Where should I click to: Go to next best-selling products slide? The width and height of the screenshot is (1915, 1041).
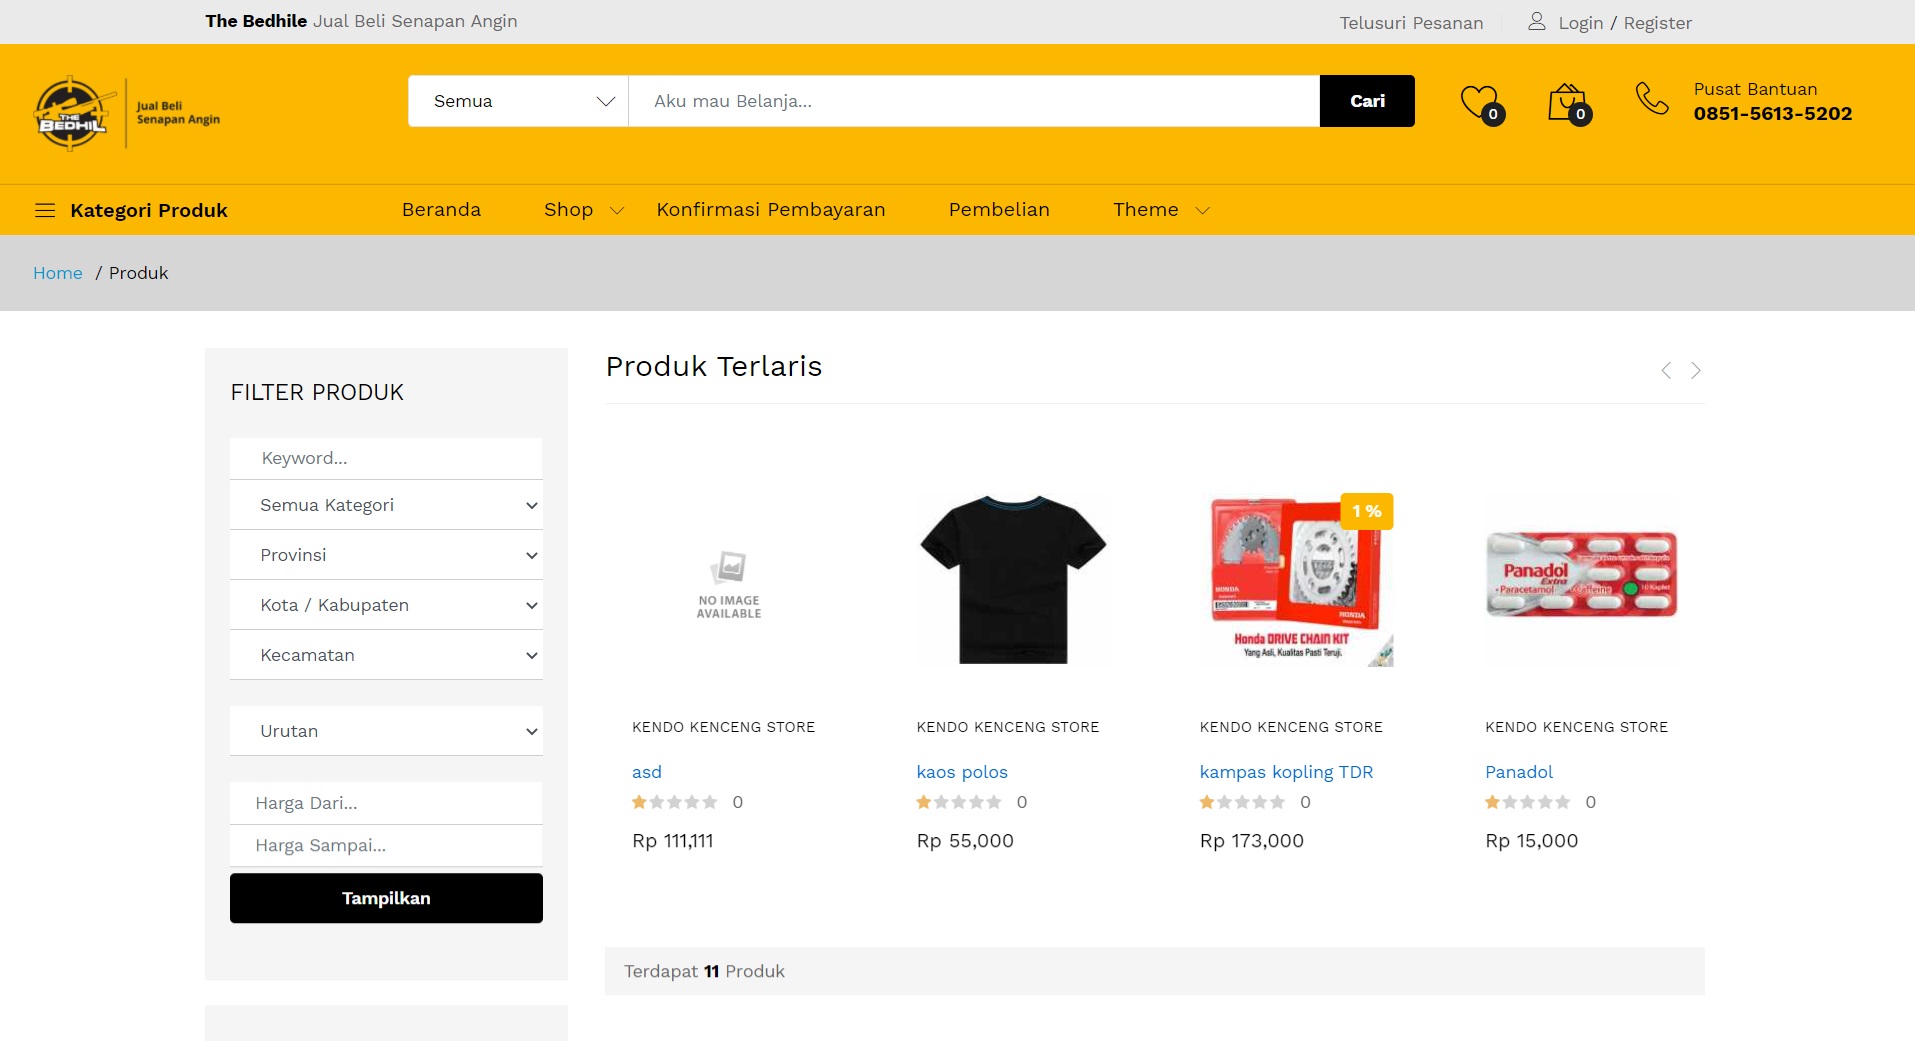[x=1696, y=371]
